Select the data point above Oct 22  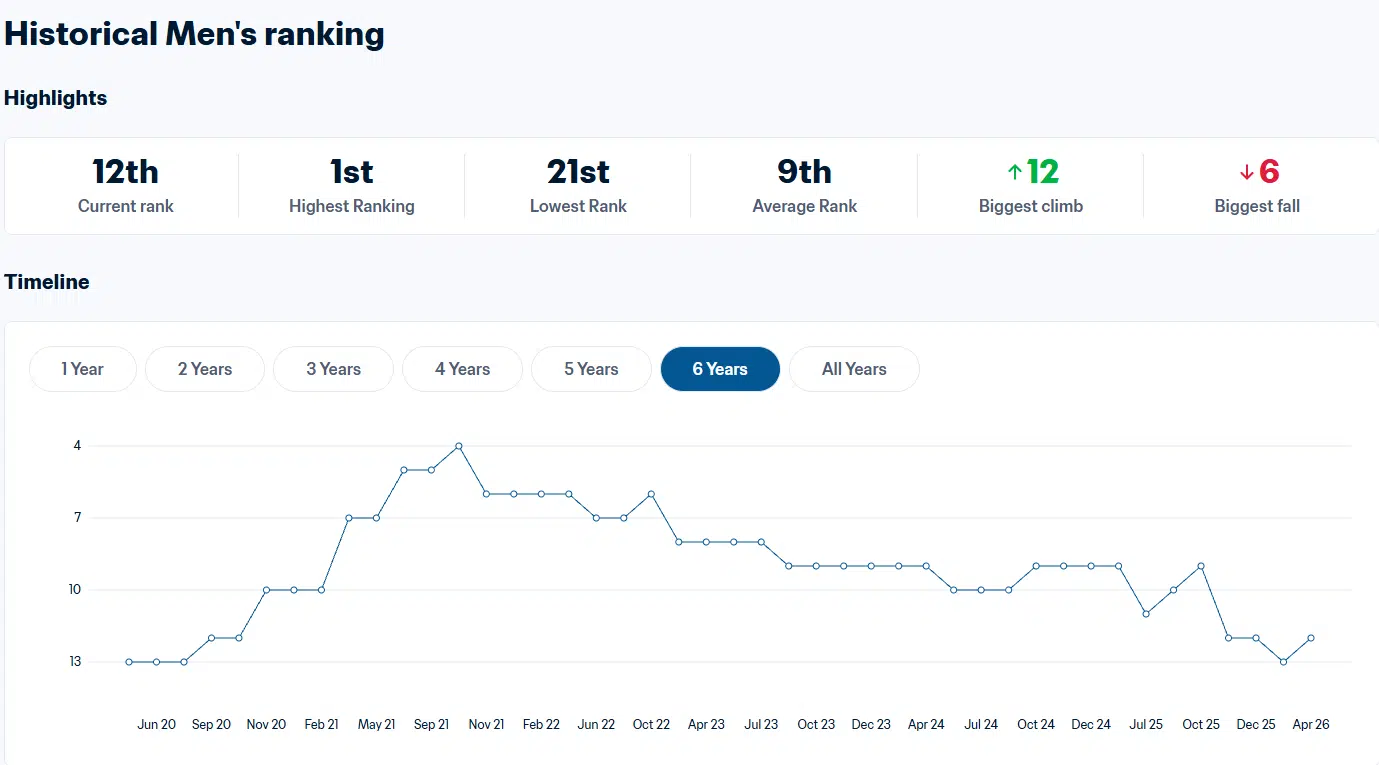tap(651, 494)
